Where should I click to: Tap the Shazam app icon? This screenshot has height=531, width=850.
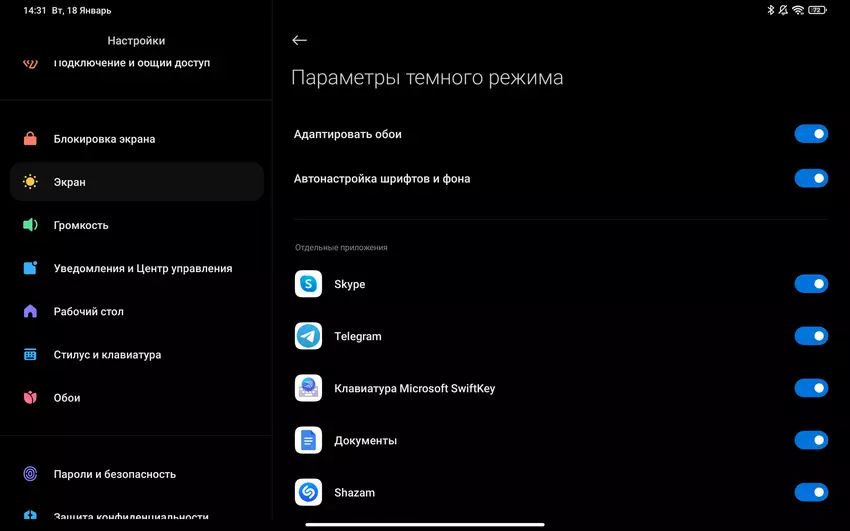pos(308,492)
